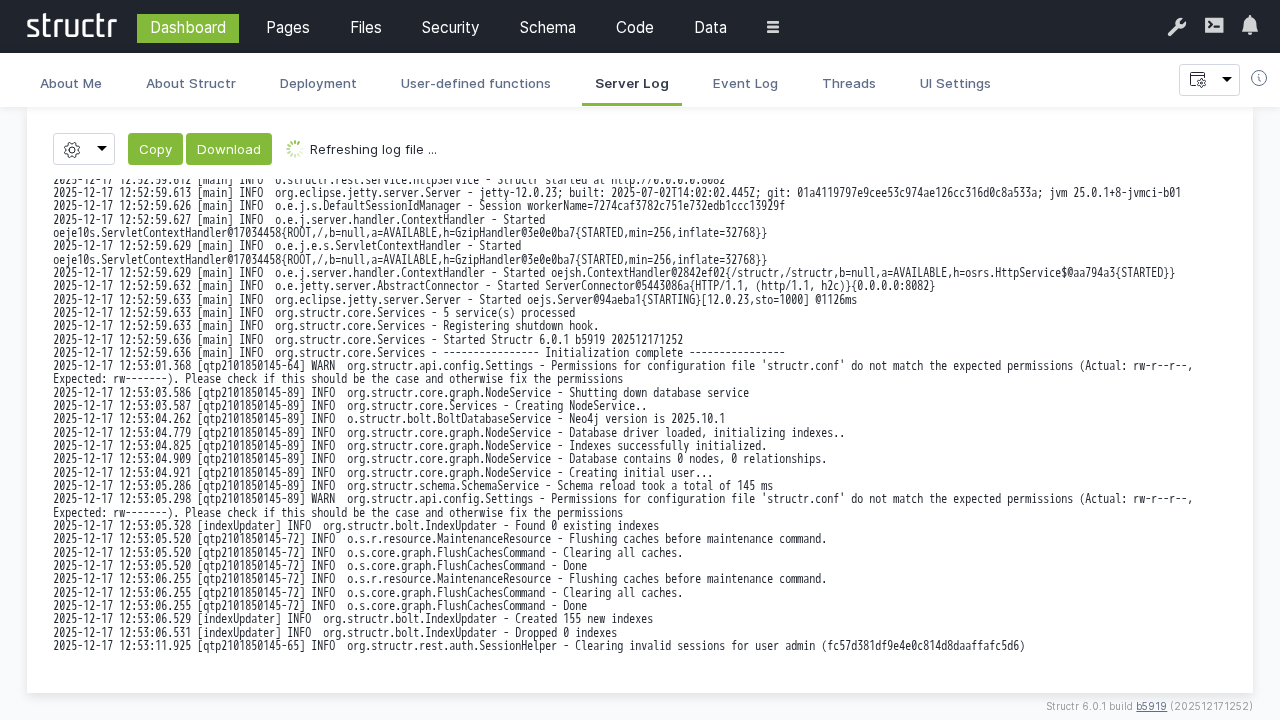Screen dimensions: 1280x720
Task: Switch to the Event Log tab
Action: coord(745,83)
